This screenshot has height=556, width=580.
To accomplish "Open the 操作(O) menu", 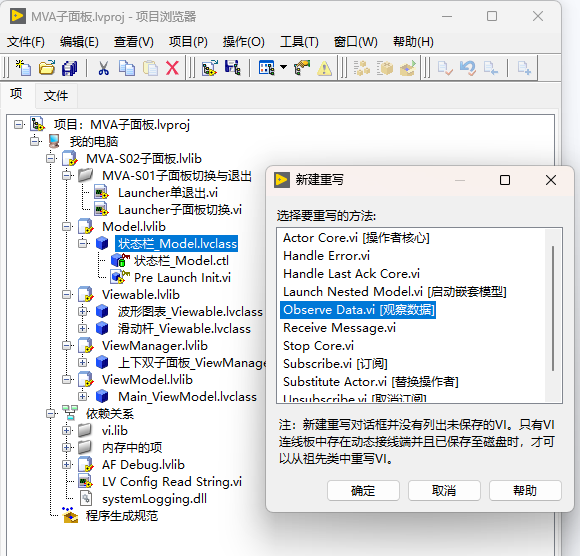I will pos(243,42).
